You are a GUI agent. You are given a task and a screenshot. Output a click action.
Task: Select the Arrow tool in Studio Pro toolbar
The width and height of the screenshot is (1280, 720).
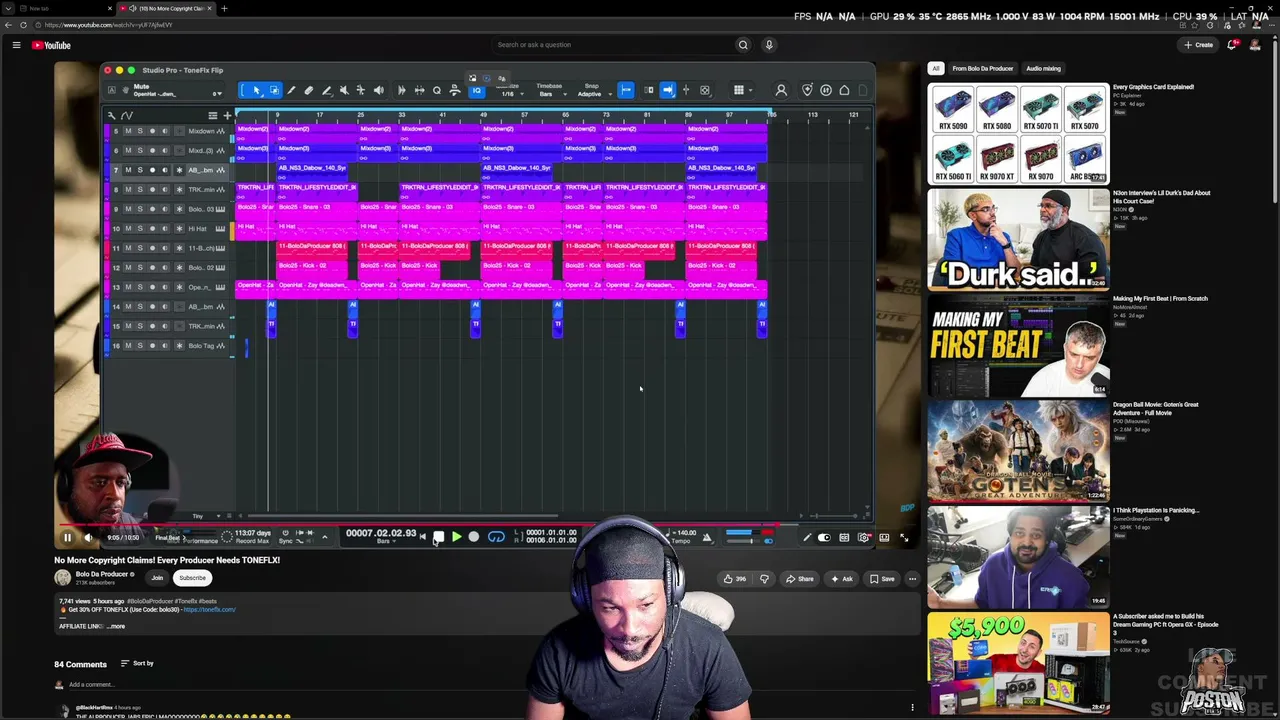point(257,90)
